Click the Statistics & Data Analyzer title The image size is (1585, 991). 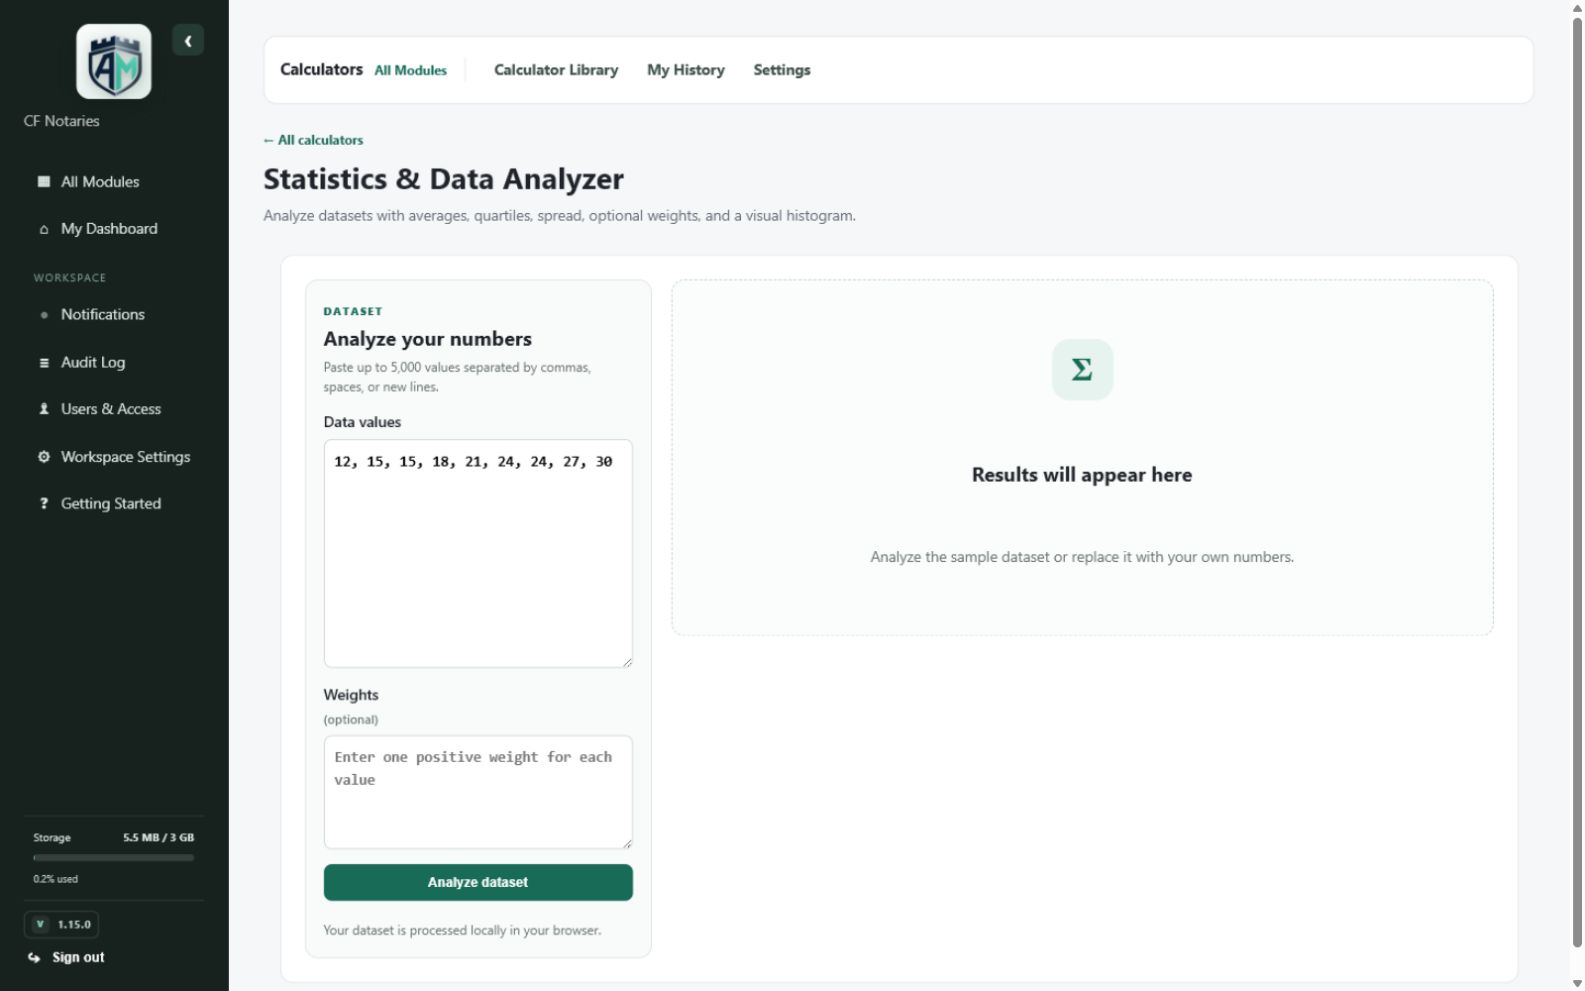443,180
